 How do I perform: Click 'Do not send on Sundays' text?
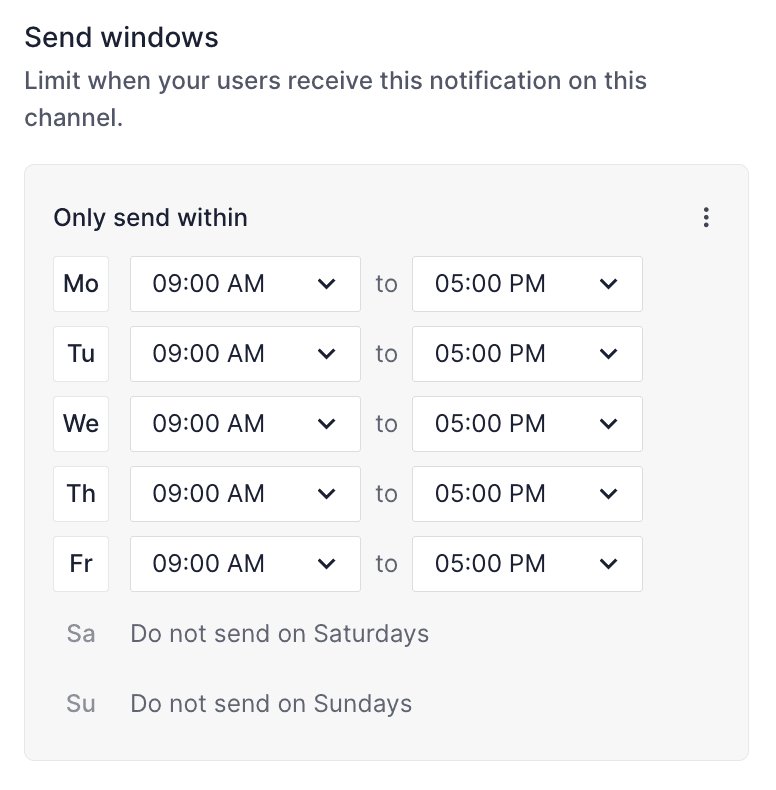[x=271, y=704]
